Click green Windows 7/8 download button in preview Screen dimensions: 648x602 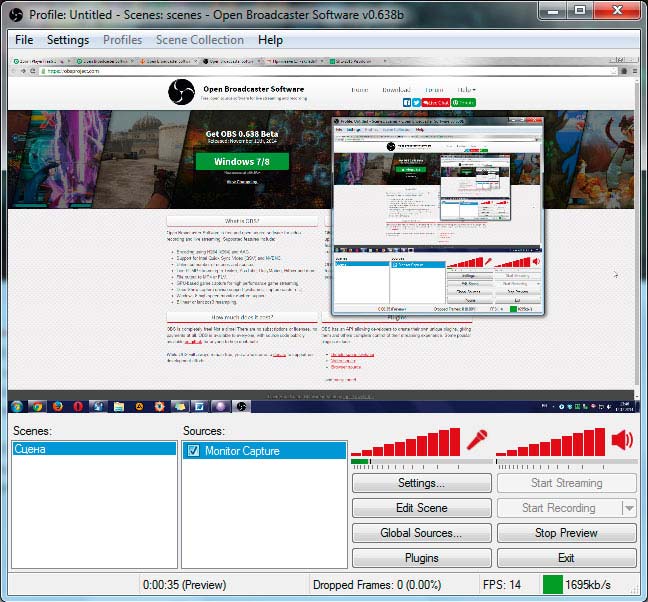(x=242, y=162)
